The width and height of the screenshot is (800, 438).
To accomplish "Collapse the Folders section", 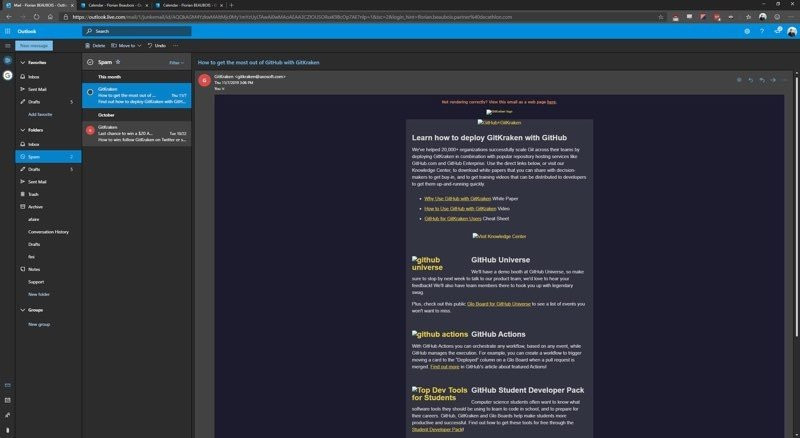I will pyautogui.click(x=21, y=130).
